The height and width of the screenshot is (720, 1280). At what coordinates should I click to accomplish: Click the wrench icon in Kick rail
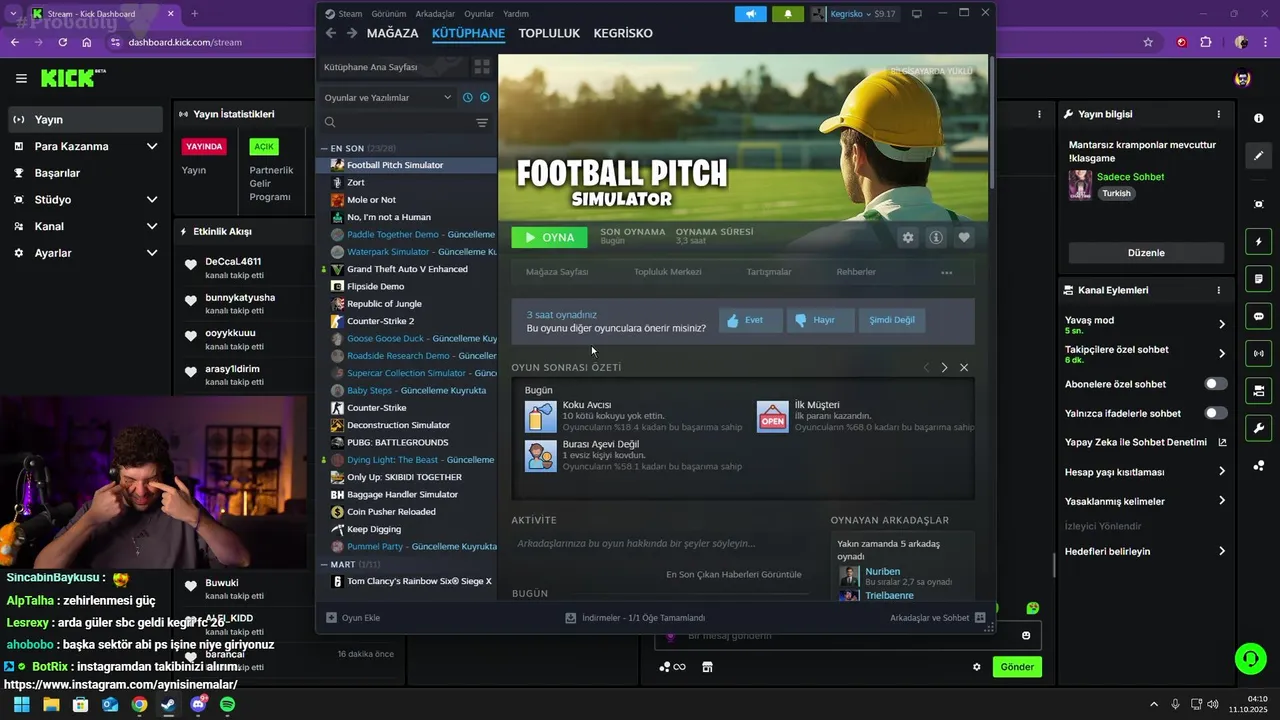click(x=1258, y=428)
